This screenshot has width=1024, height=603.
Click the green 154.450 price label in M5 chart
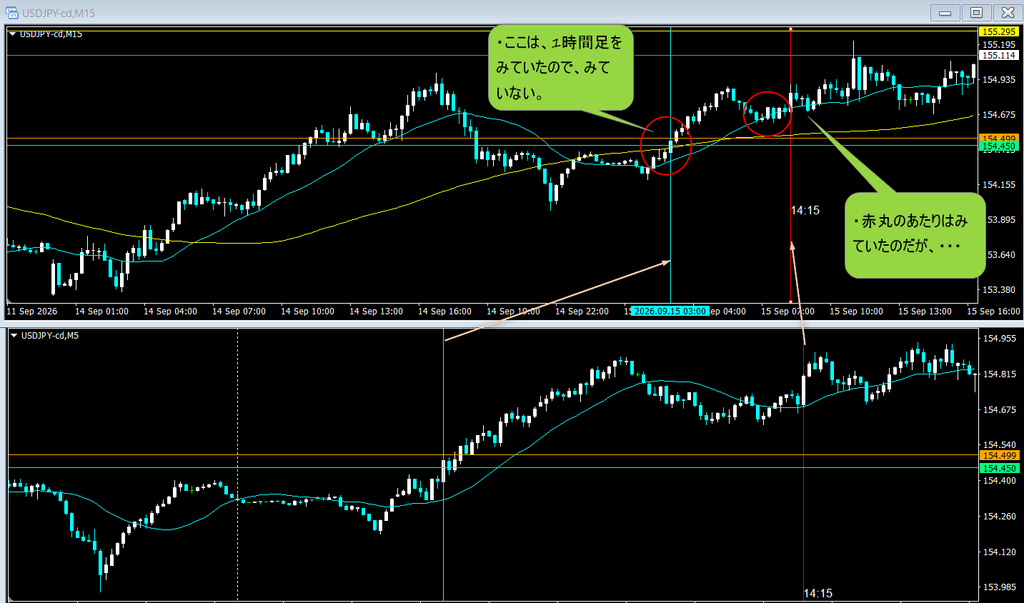coord(999,468)
